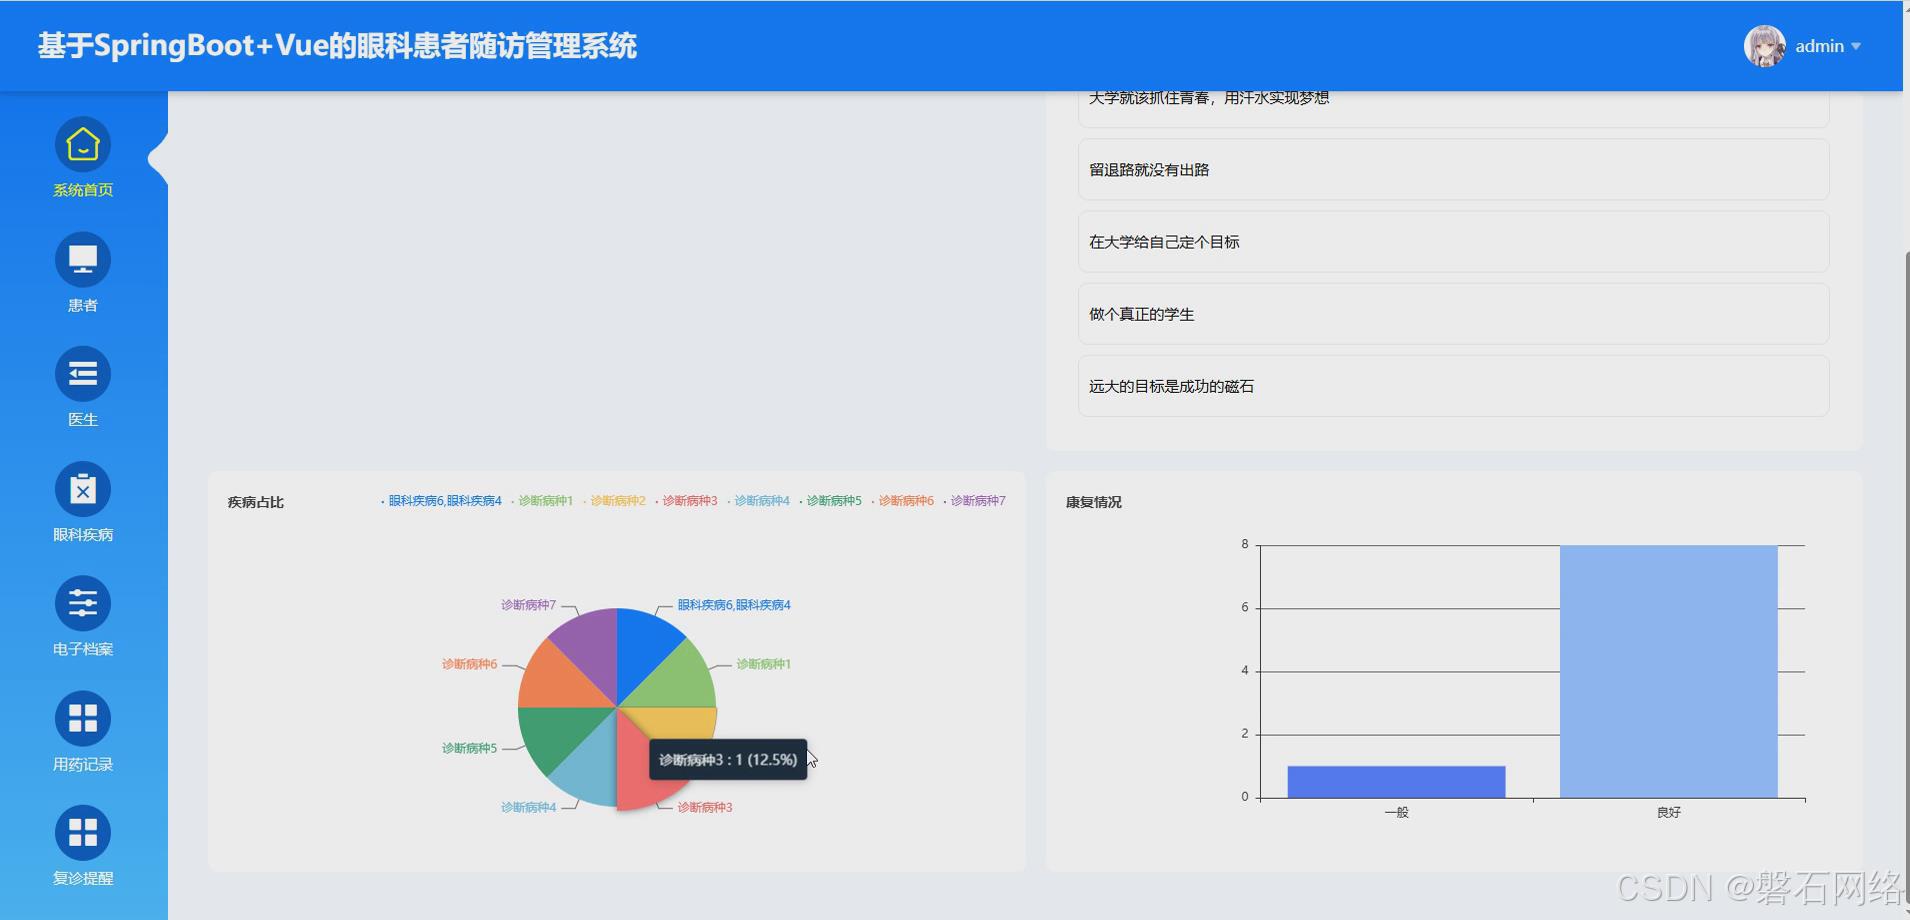Select the 电子档案 electronic records icon
Viewport: 1910px width, 920px height.
click(82, 603)
